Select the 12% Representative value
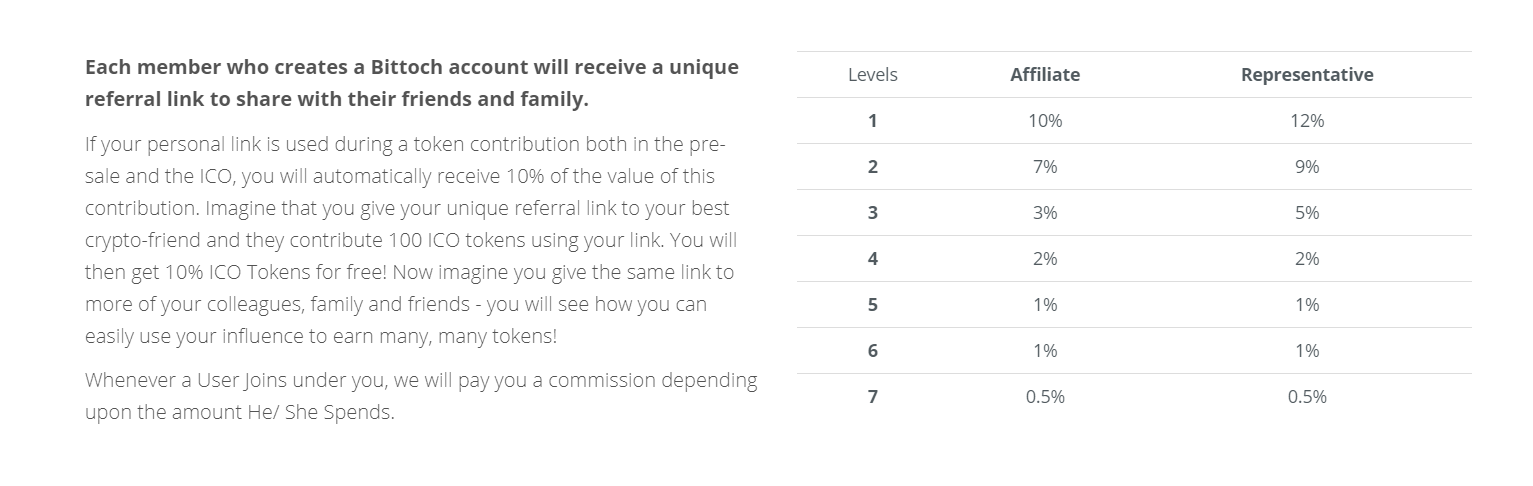This screenshot has height=486, width=1533. pos(1307,121)
